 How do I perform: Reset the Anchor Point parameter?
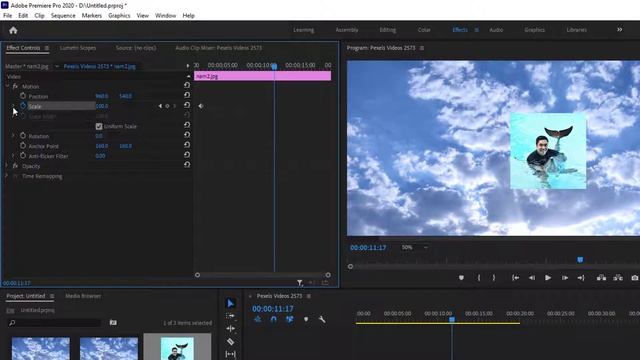187,145
